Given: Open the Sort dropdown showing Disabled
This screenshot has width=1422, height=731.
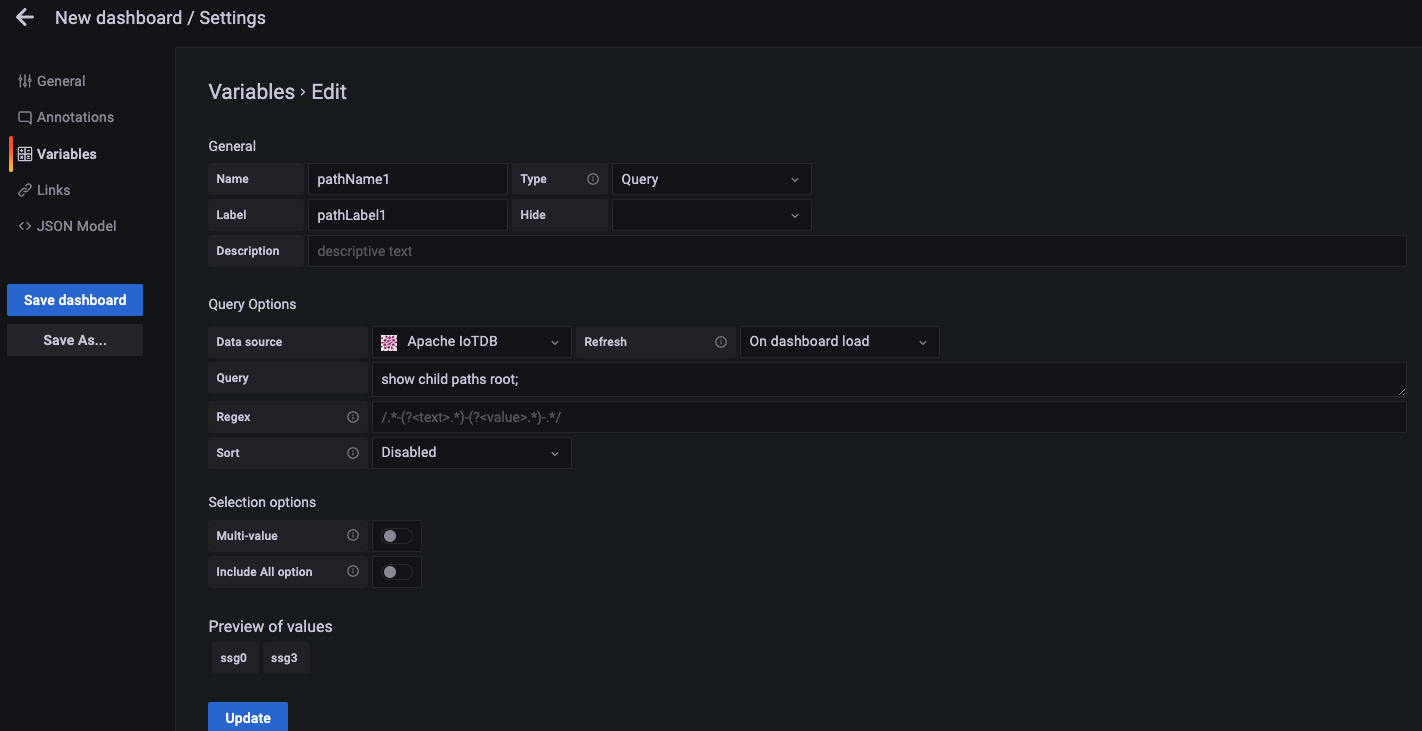Looking at the screenshot, I should [x=470, y=453].
